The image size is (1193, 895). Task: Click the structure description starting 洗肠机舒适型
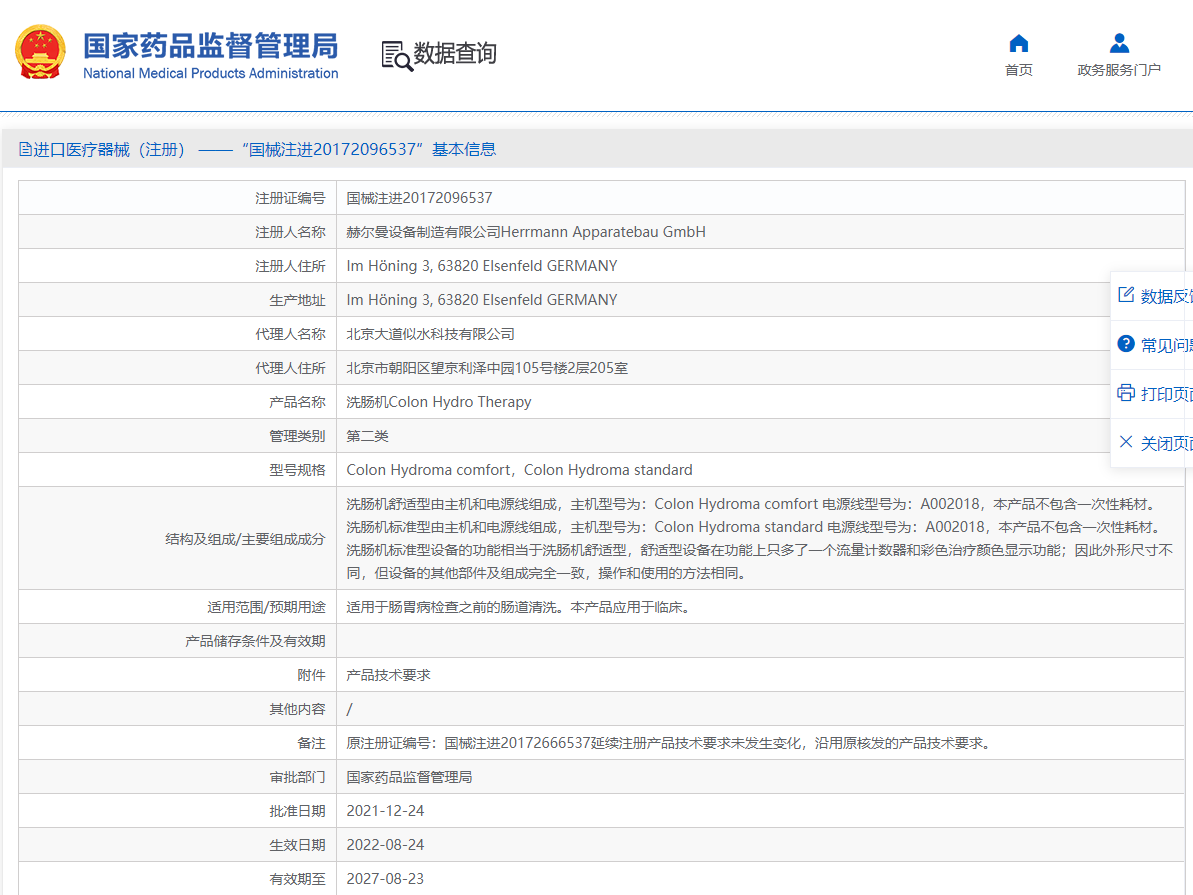coord(759,538)
